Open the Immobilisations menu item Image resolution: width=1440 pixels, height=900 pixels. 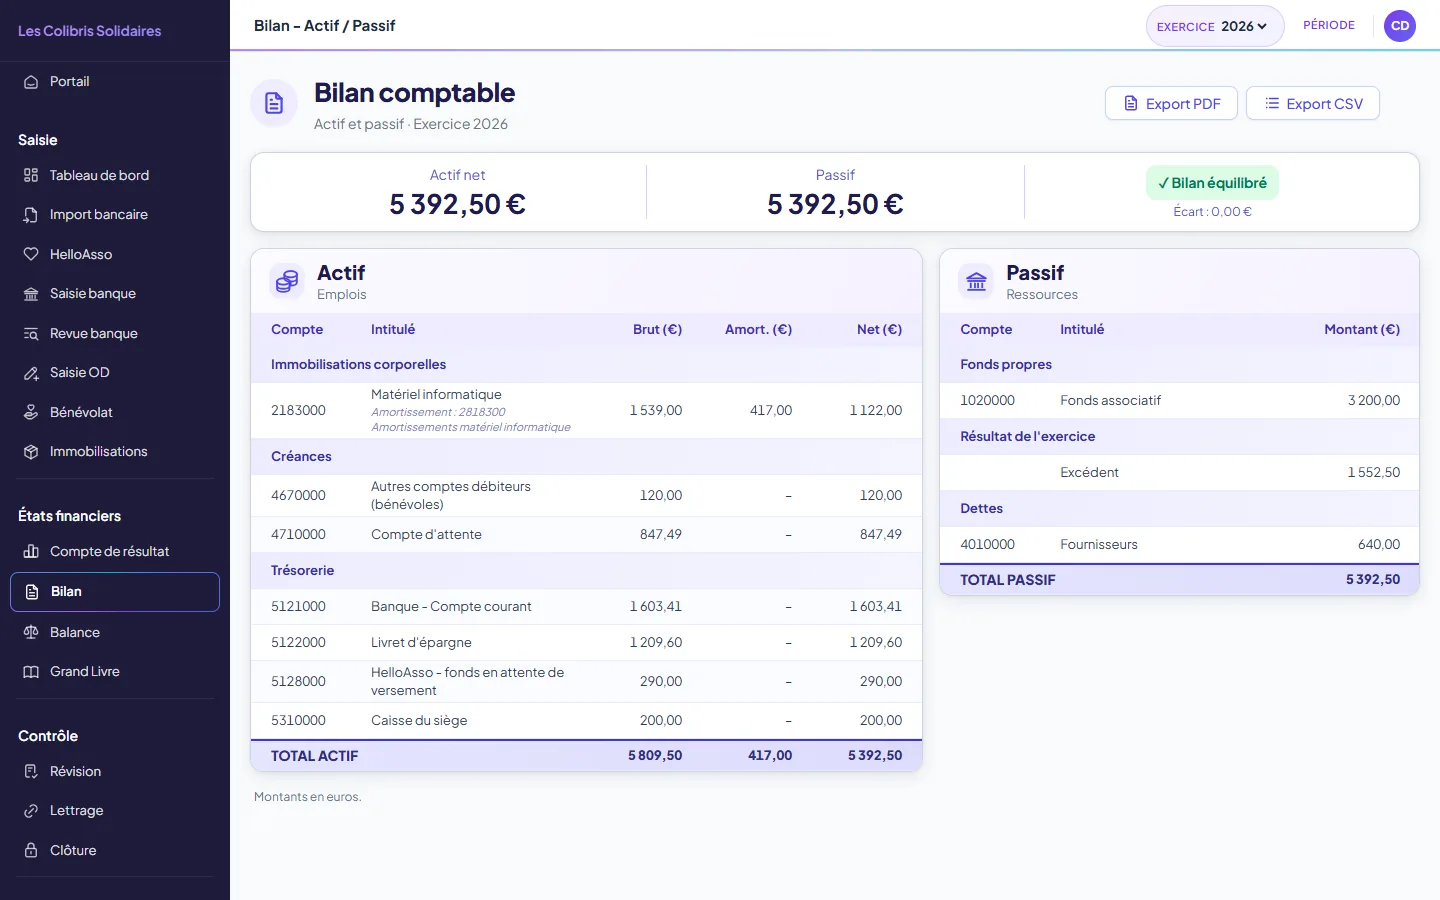tap(115, 452)
